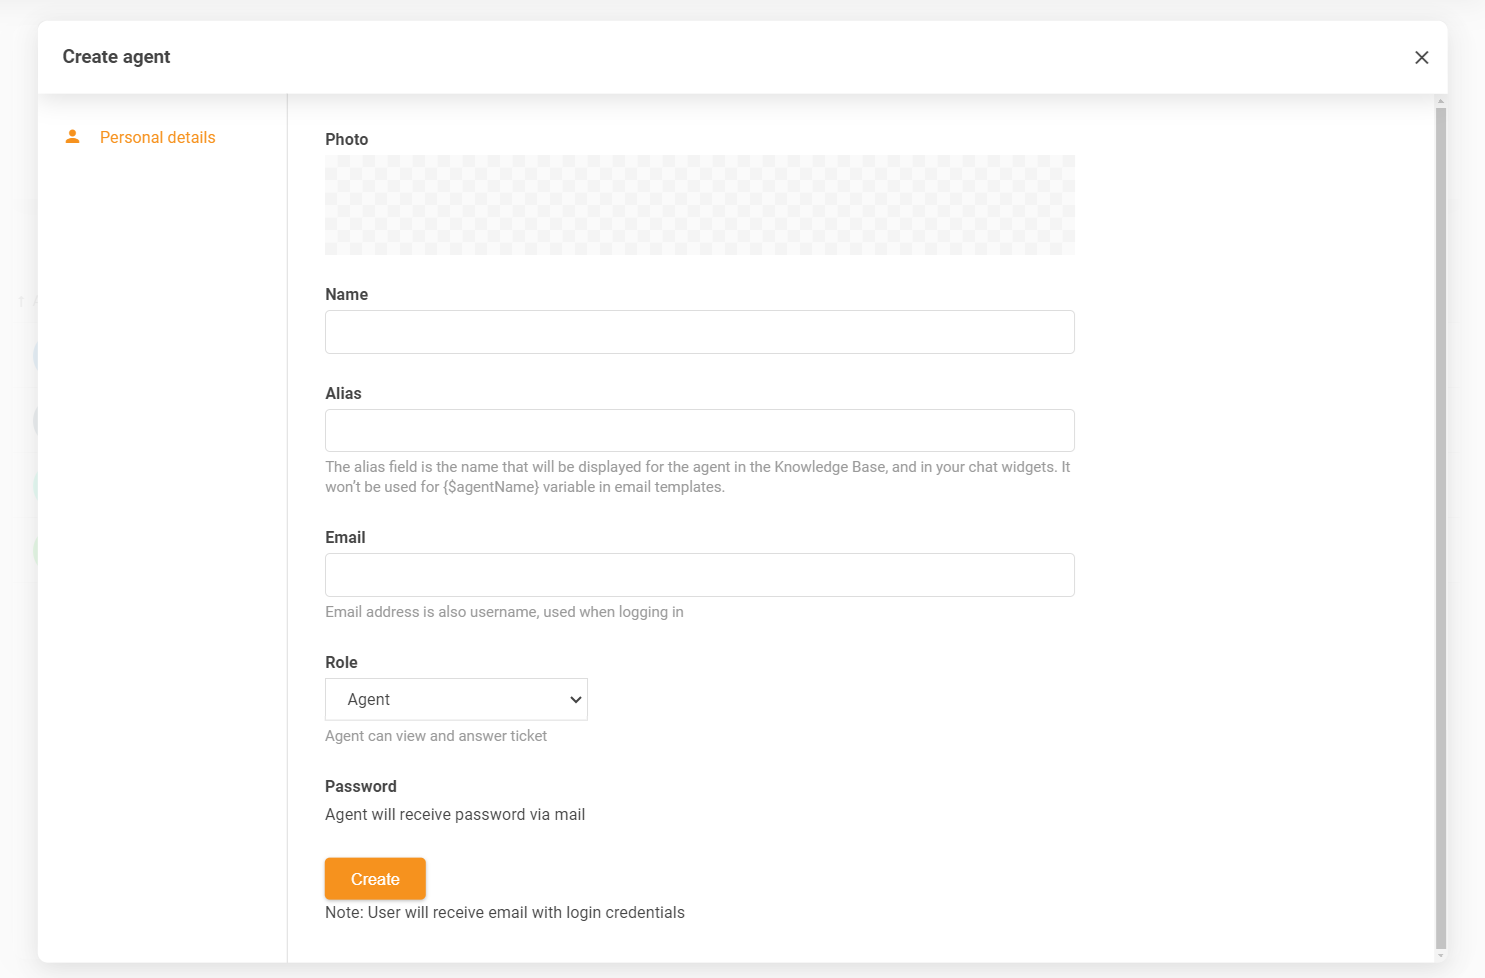Select the Personal details person icon
This screenshot has height=978, width=1485.
[72, 137]
